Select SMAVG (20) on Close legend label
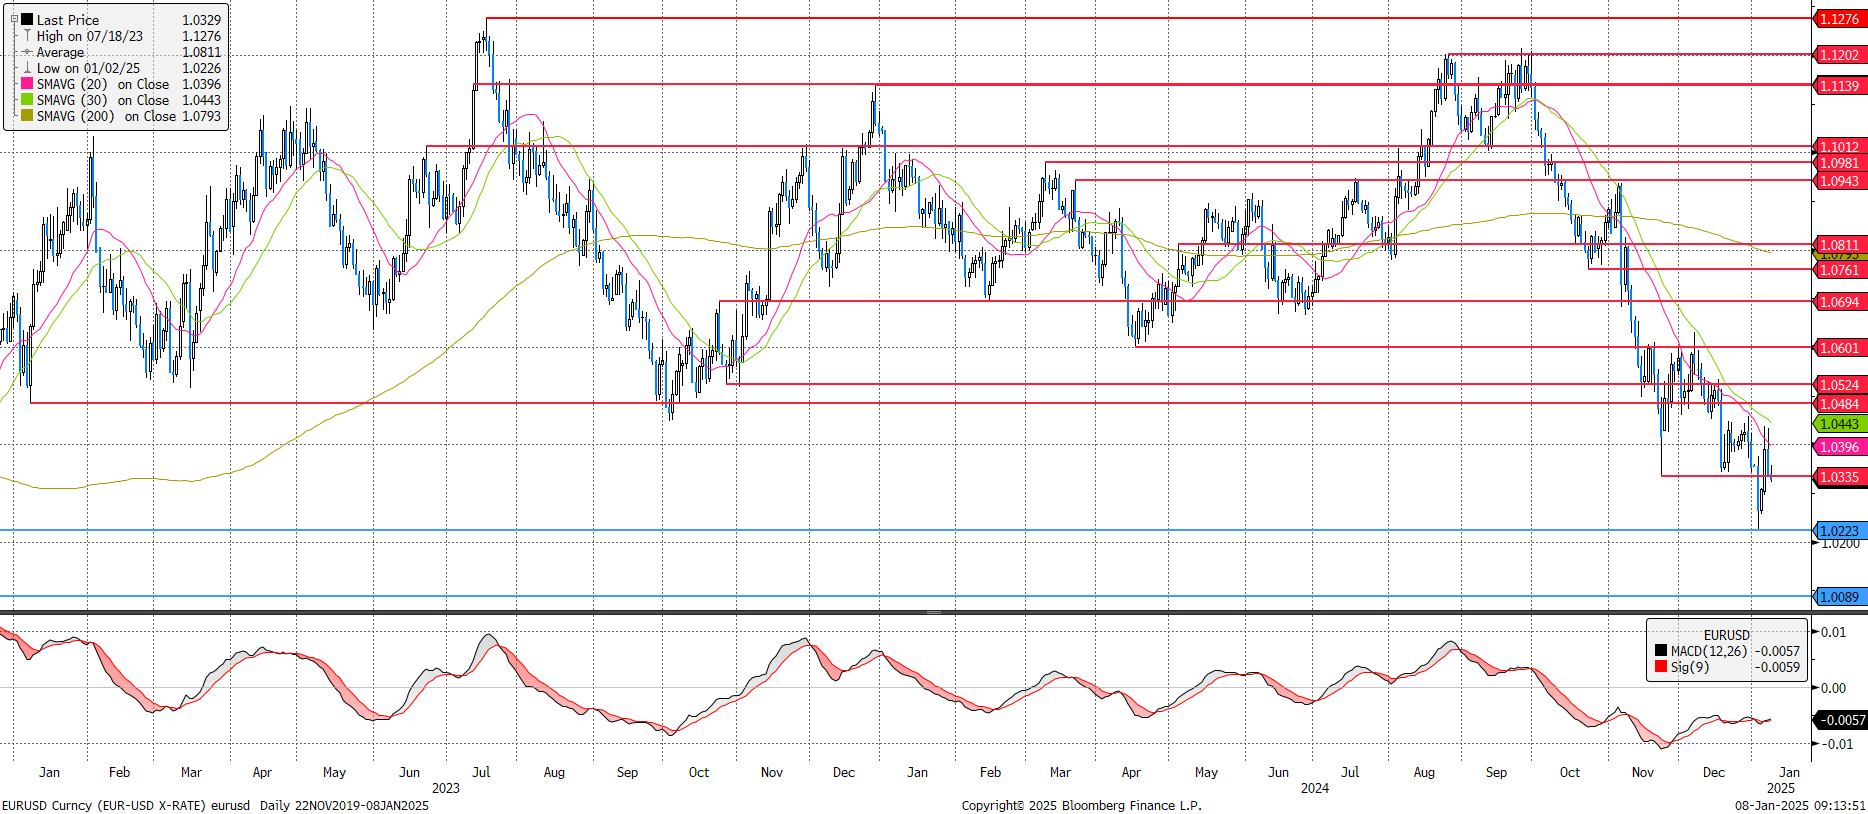1868x814 pixels. click(103, 84)
